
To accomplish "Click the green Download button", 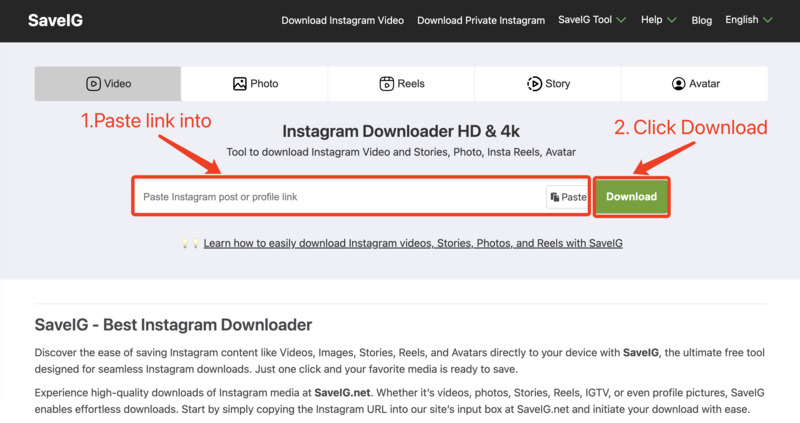I will point(631,197).
